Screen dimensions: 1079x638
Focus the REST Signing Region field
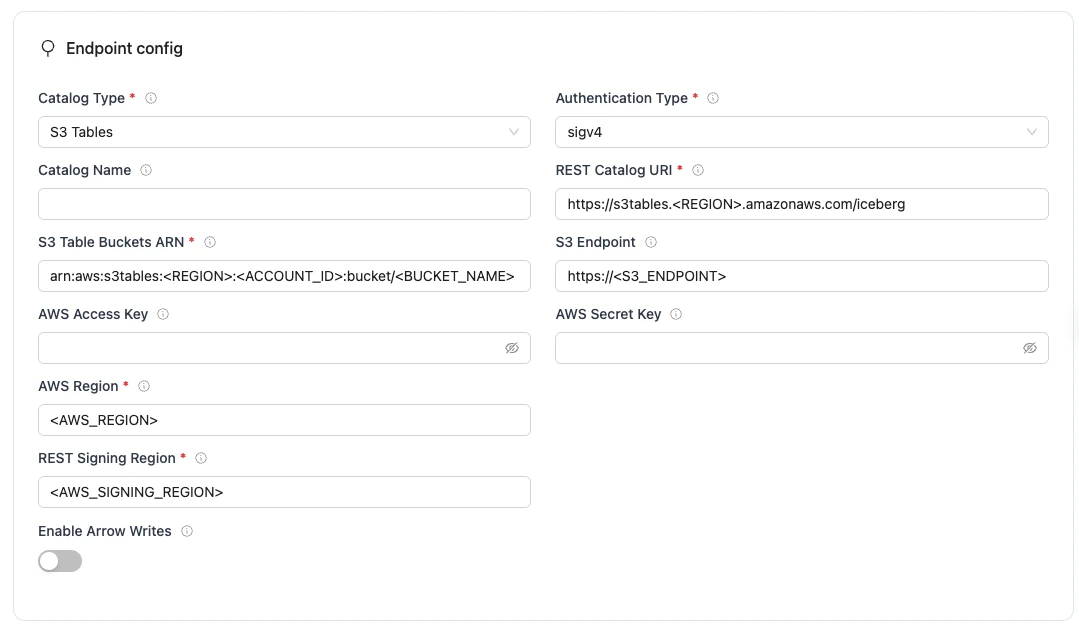[x=284, y=492]
